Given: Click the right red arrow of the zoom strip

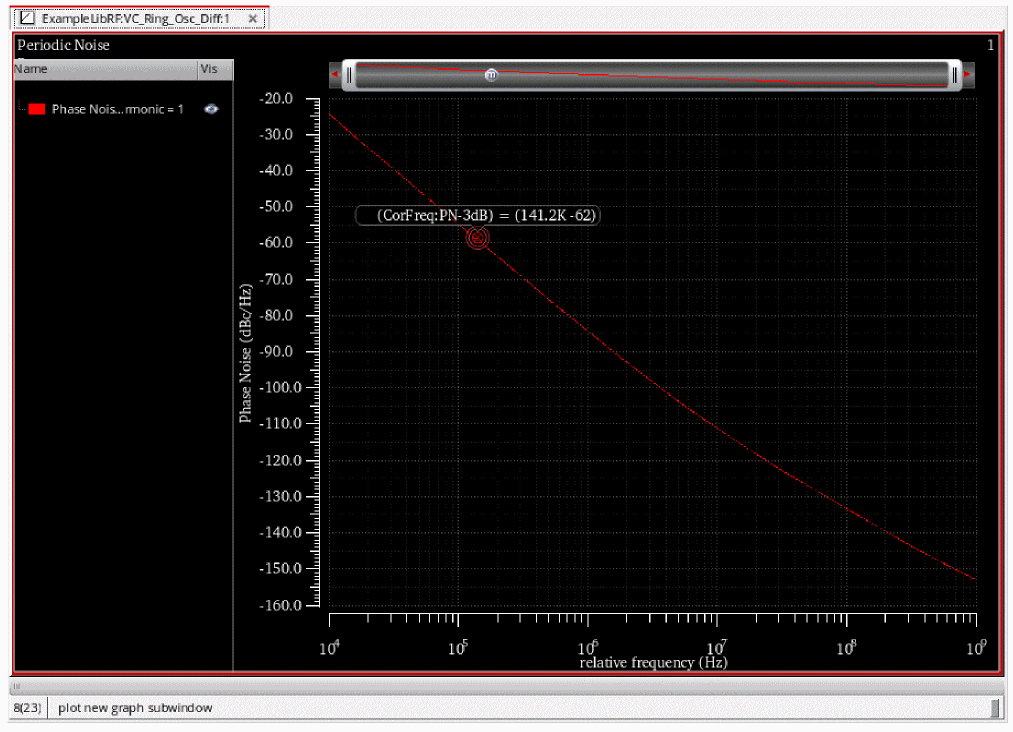Looking at the screenshot, I should 968,75.
